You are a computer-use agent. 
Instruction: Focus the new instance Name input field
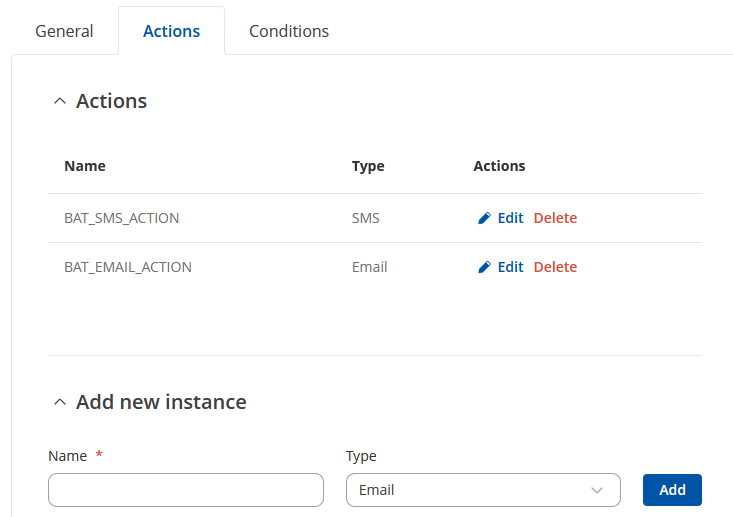tap(186, 490)
